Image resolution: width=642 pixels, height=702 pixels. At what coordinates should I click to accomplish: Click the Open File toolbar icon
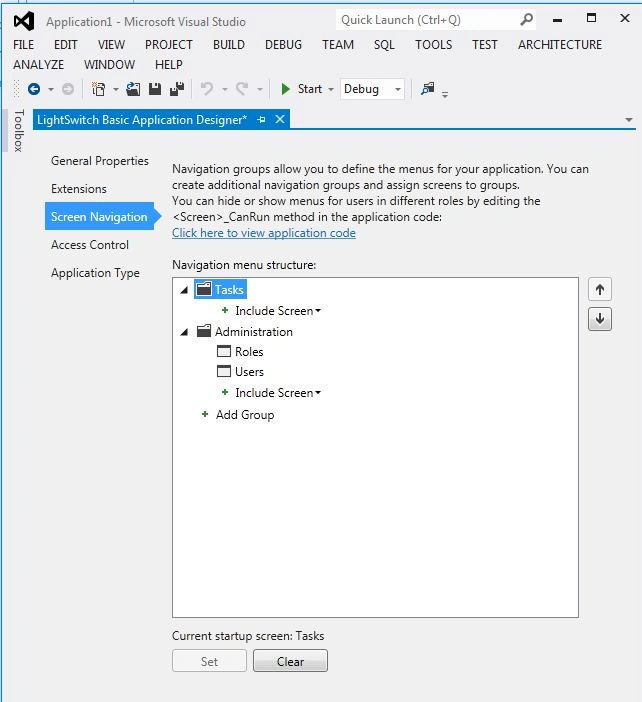click(x=133, y=89)
